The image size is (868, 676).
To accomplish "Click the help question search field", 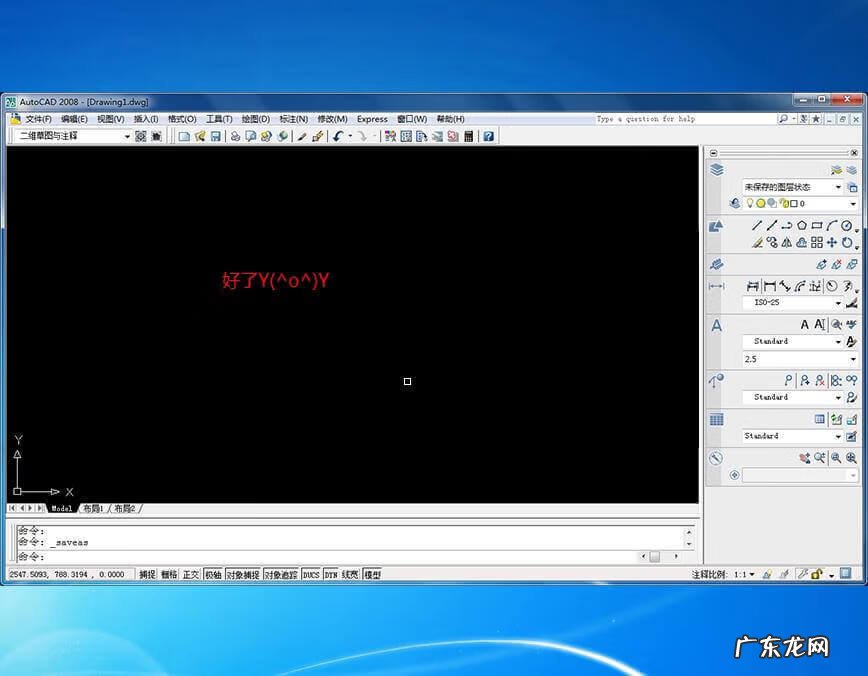I will pyautogui.click(x=684, y=119).
